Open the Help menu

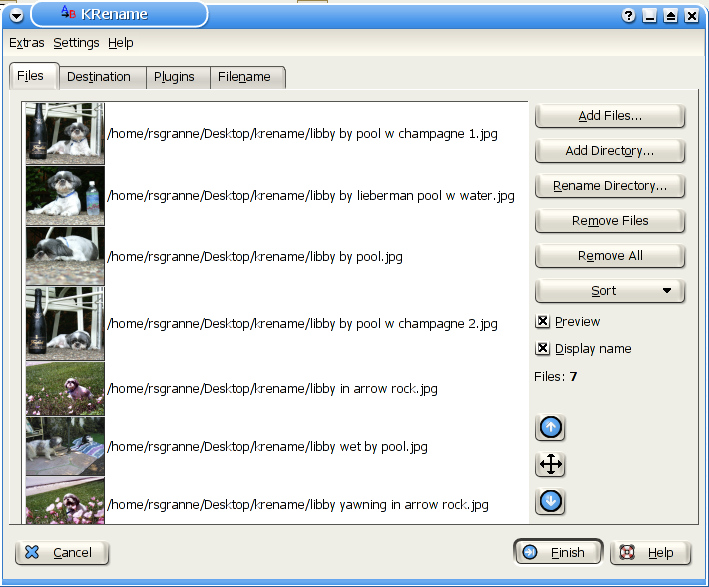click(120, 43)
